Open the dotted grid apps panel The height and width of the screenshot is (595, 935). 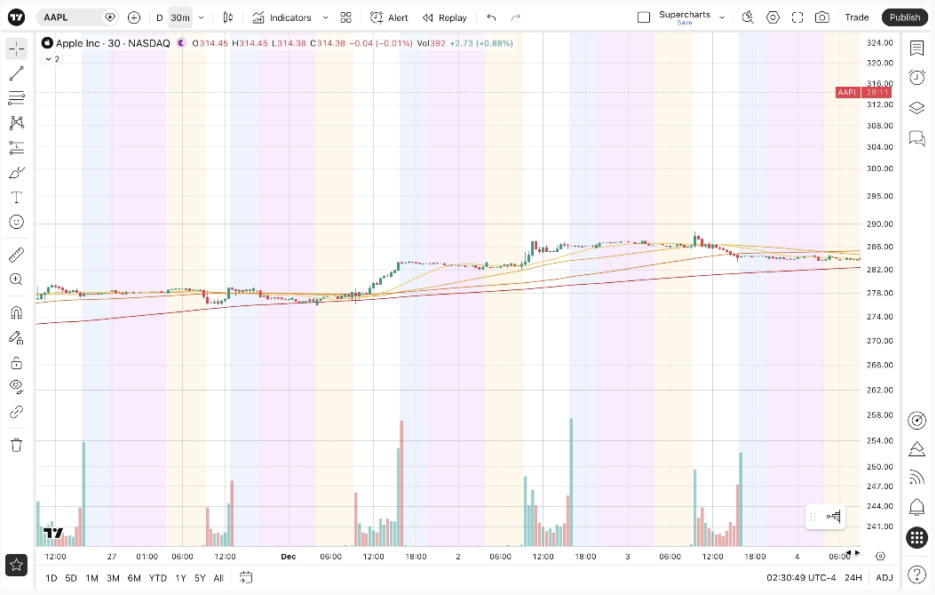click(x=917, y=537)
